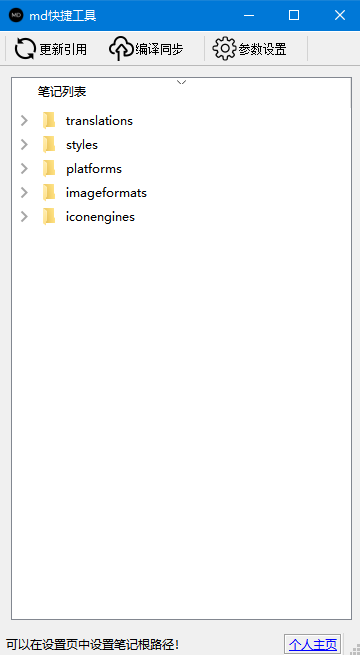Click the MD app logo in title bar

[x=16, y=15]
